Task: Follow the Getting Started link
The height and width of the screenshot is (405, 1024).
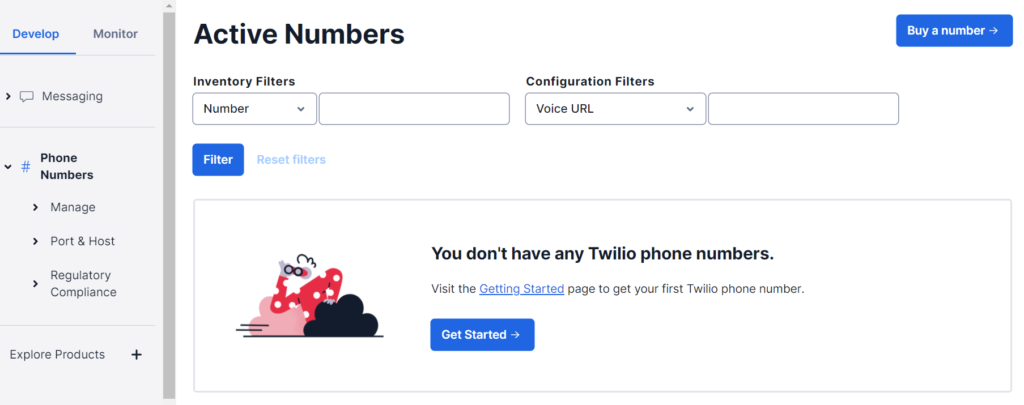Action: pyautogui.click(x=521, y=289)
